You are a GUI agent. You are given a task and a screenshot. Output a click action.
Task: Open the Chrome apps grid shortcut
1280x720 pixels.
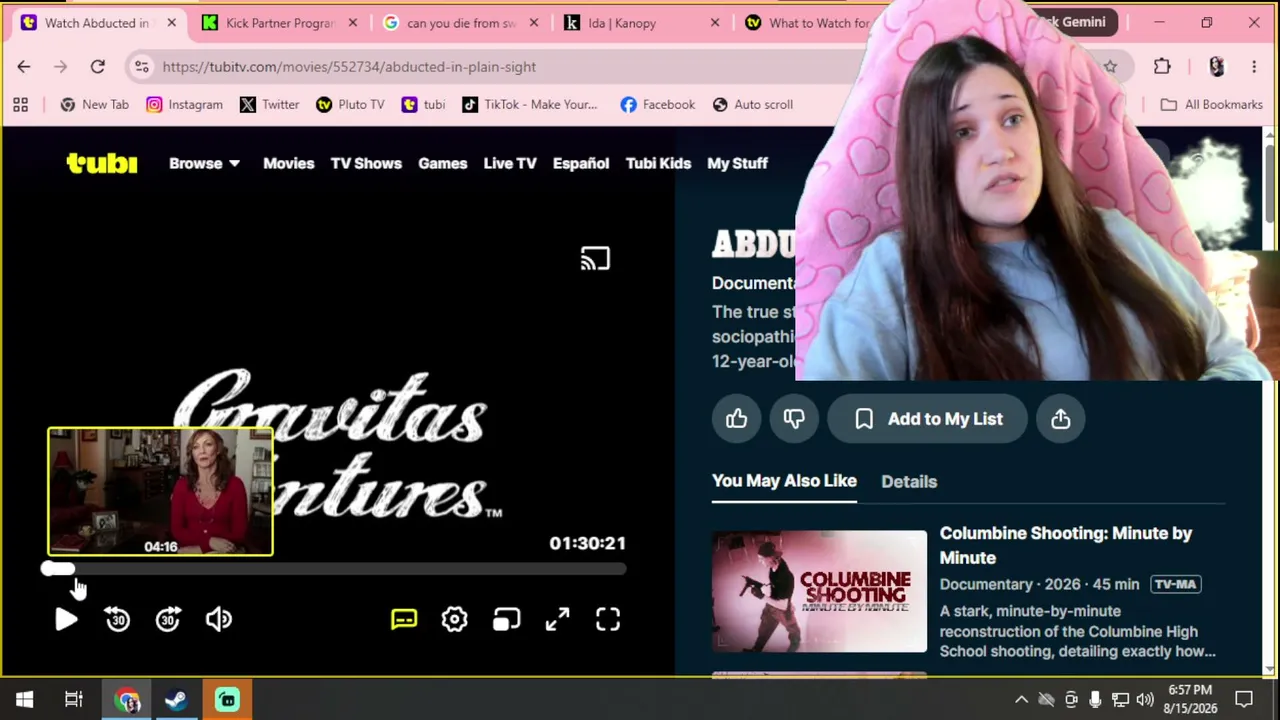click(x=20, y=104)
